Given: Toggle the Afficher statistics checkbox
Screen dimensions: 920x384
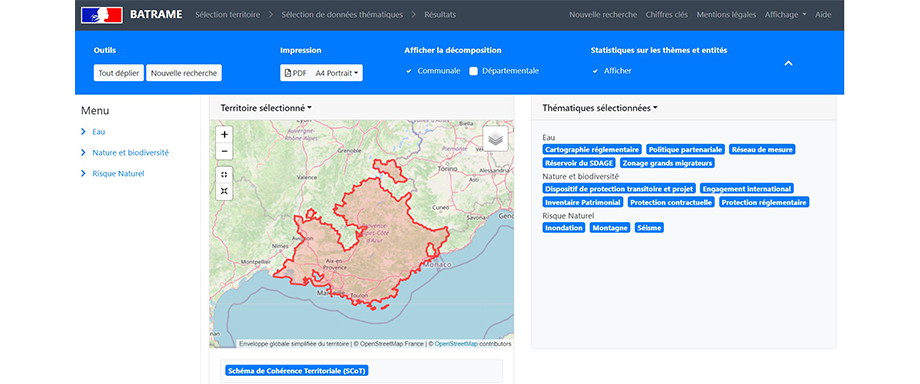Looking at the screenshot, I should click(x=596, y=71).
